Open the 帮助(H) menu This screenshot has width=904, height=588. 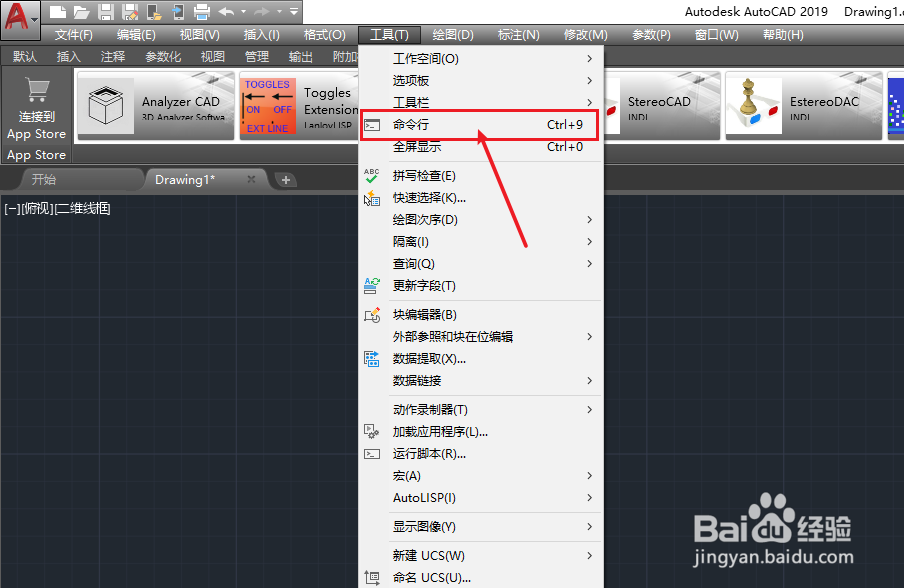(783, 35)
